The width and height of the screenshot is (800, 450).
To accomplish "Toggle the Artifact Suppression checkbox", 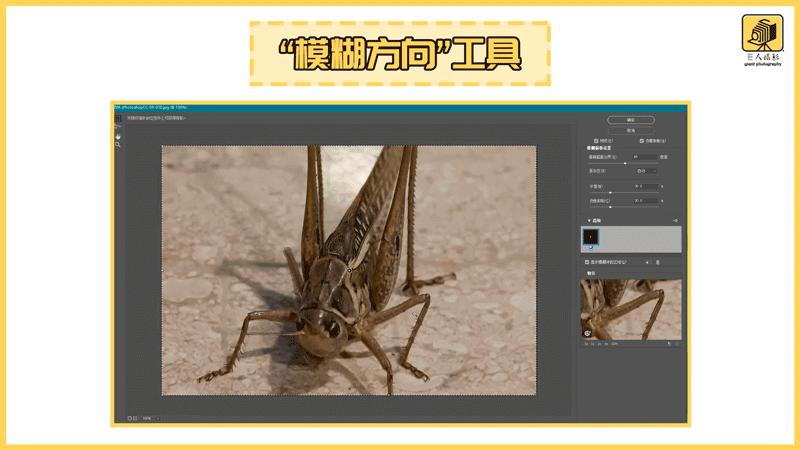I will pos(642,141).
